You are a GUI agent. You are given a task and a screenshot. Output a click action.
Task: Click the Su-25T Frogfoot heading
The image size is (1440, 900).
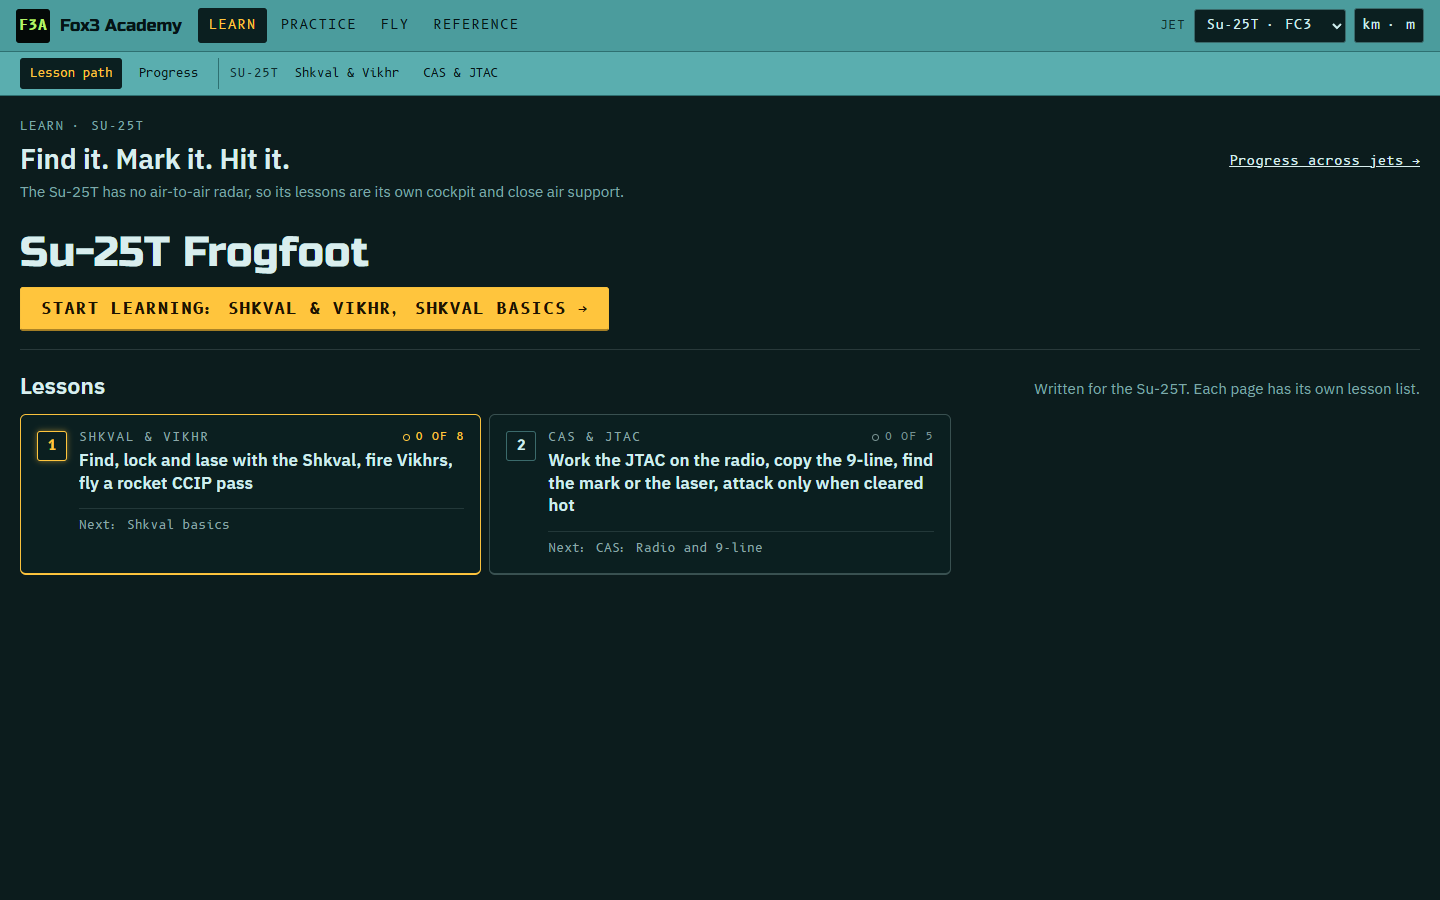194,252
